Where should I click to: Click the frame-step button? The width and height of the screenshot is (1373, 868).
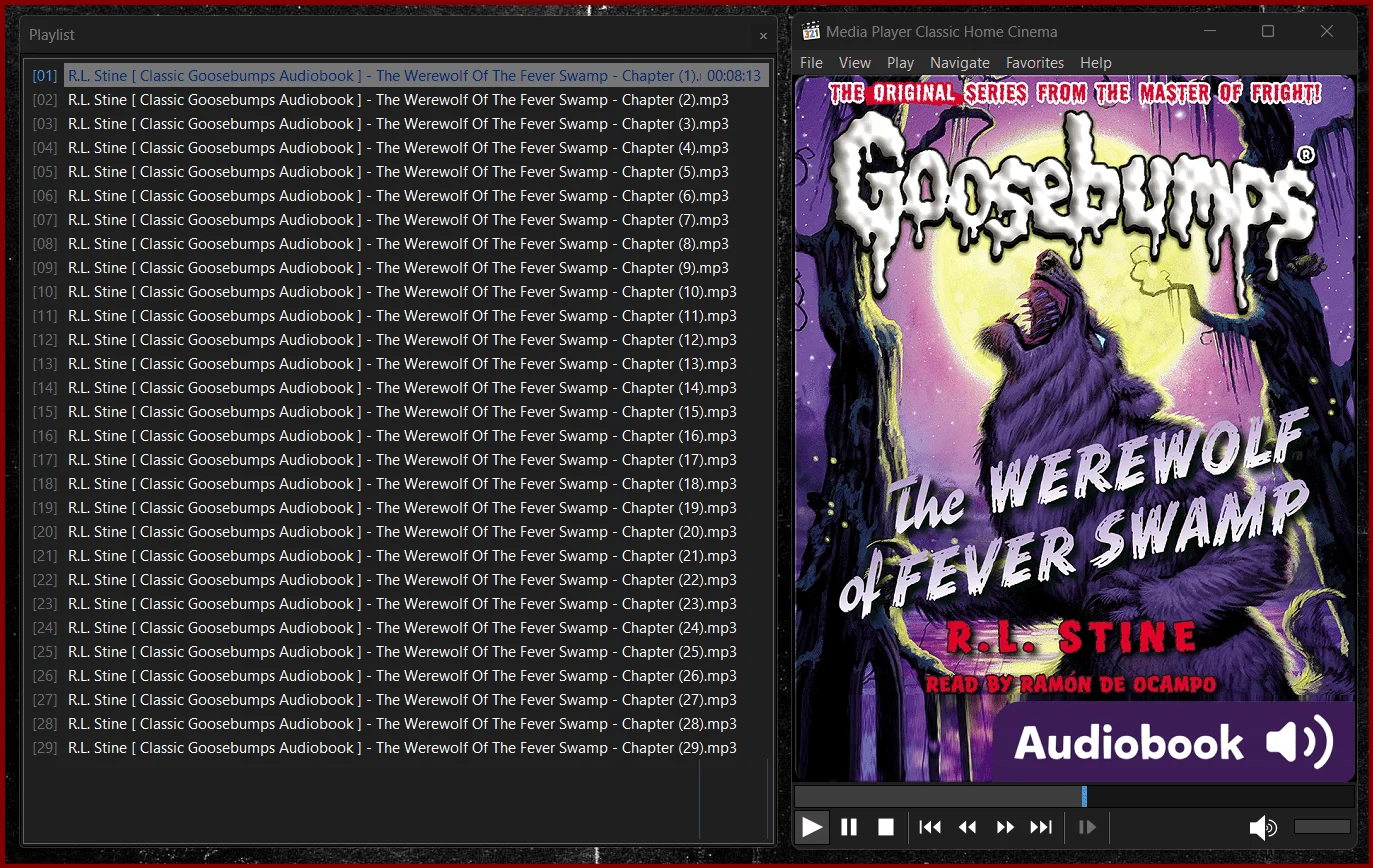click(x=1087, y=827)
